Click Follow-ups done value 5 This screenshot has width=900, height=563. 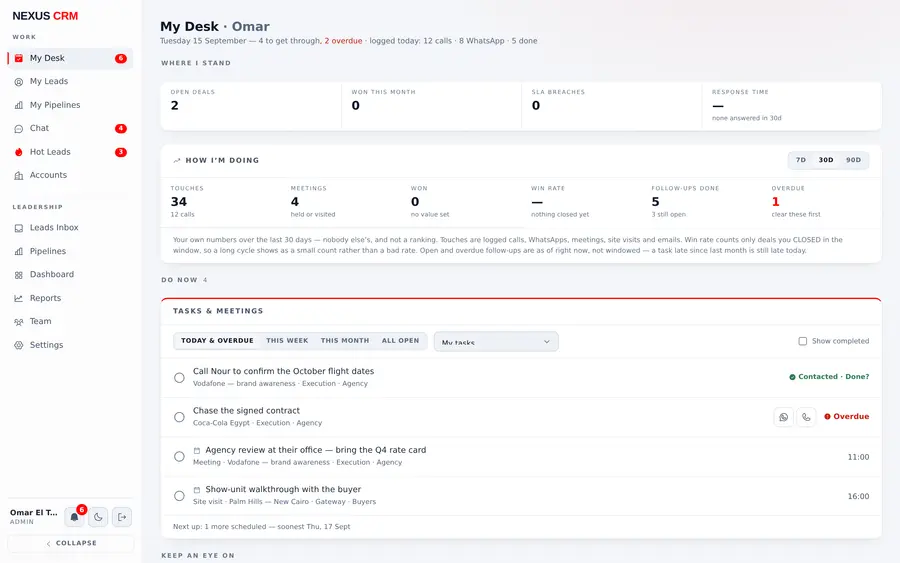655,202
